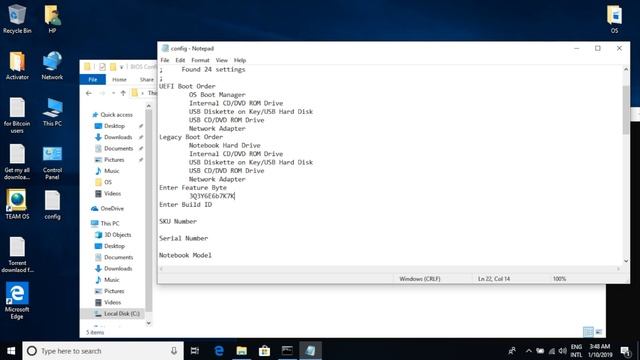Select Local Disk (C:) in navigation pane

[x=122, y=313]
